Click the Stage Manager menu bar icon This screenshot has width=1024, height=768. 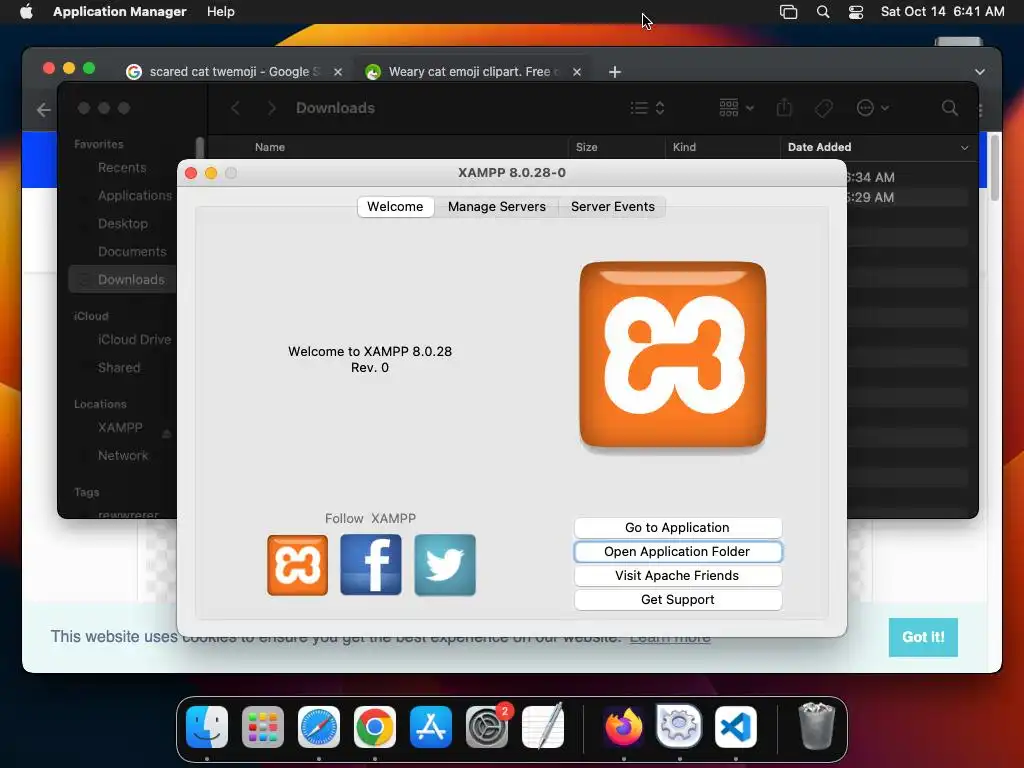pos(789,12)
